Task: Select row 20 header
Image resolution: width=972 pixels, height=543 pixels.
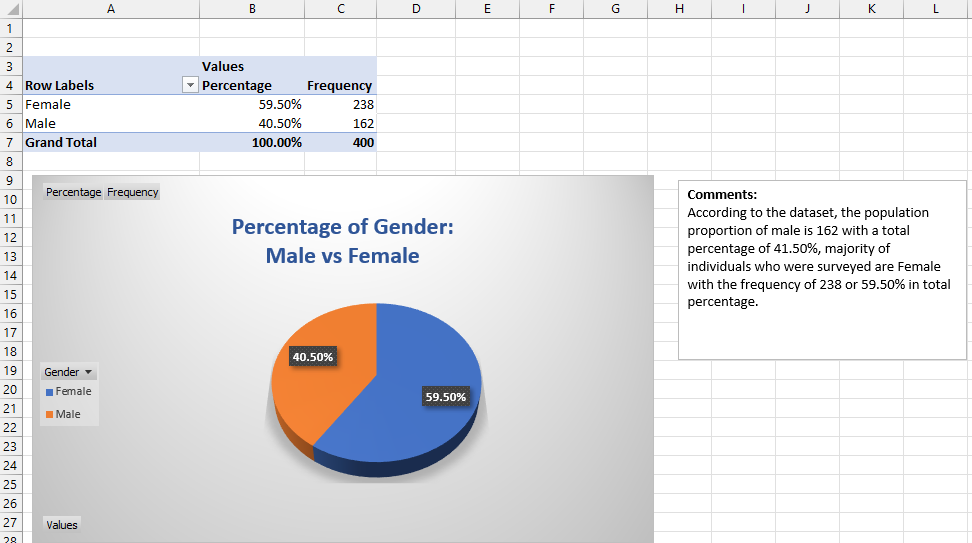Action: point(11,390)
